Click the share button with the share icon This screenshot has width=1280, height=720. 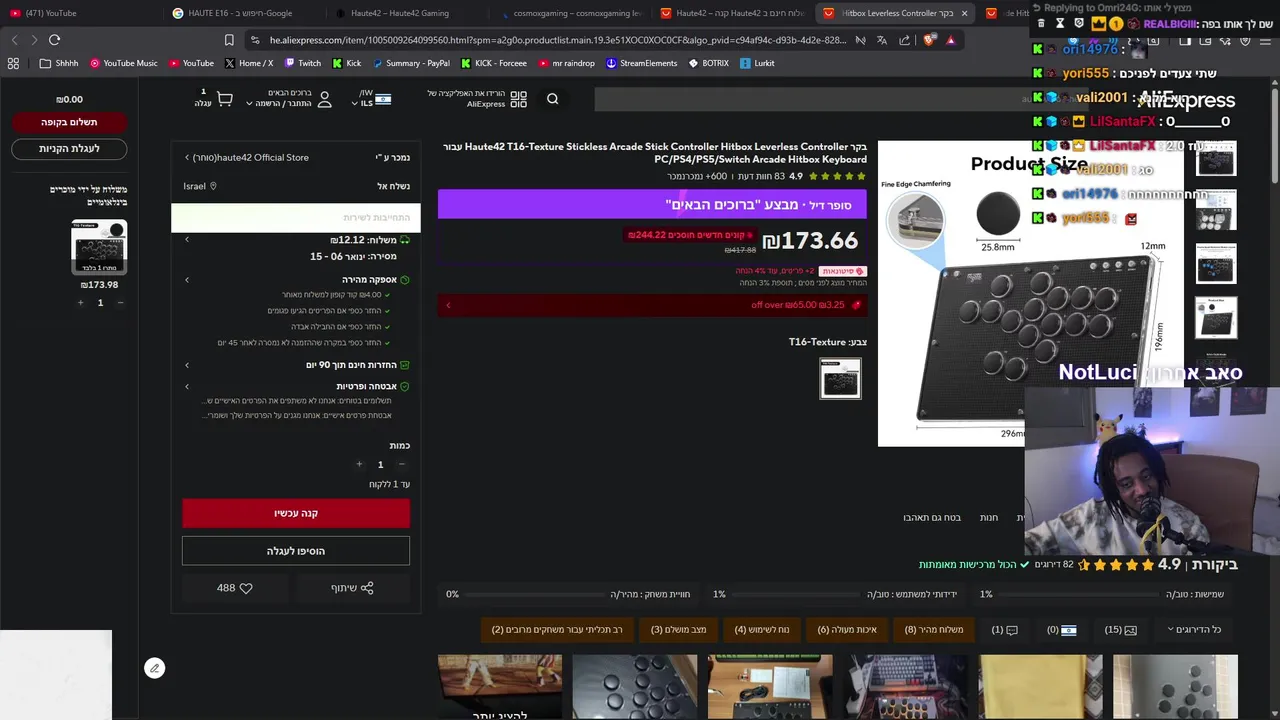352,588
